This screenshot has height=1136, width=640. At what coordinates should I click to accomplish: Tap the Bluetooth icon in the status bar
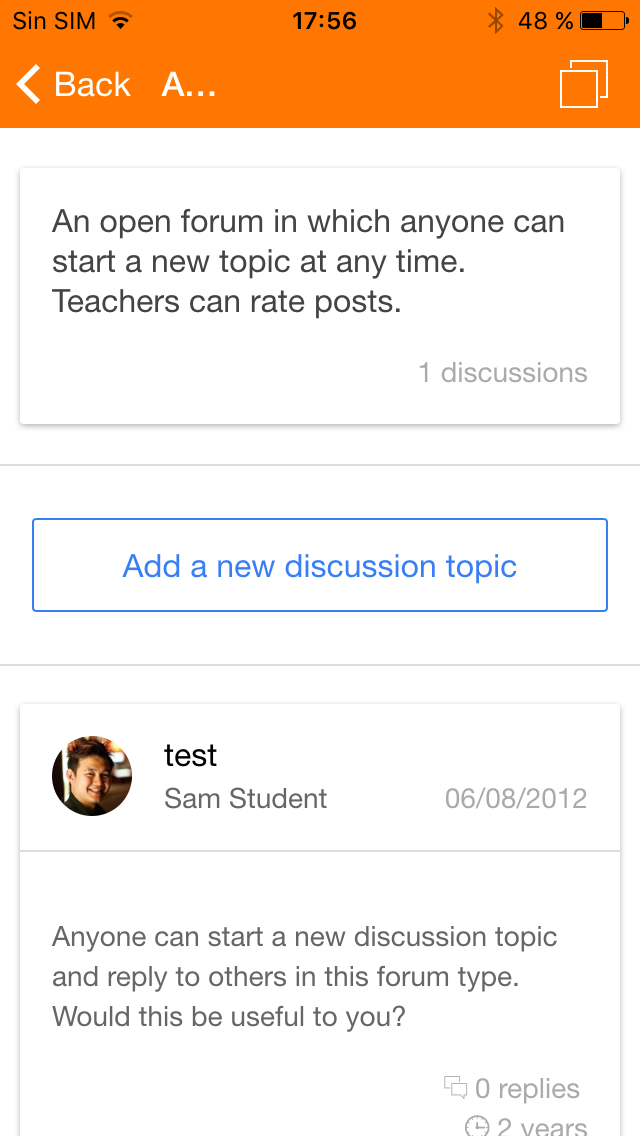coord(495,20)
